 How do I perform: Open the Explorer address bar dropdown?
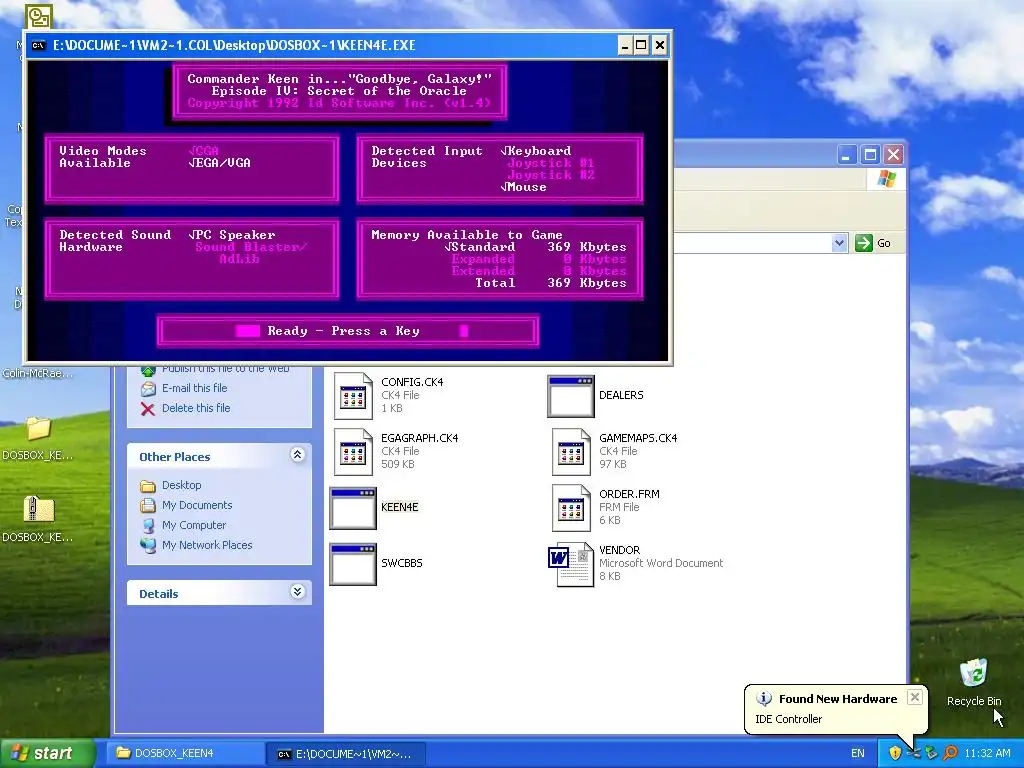(839, 243)
